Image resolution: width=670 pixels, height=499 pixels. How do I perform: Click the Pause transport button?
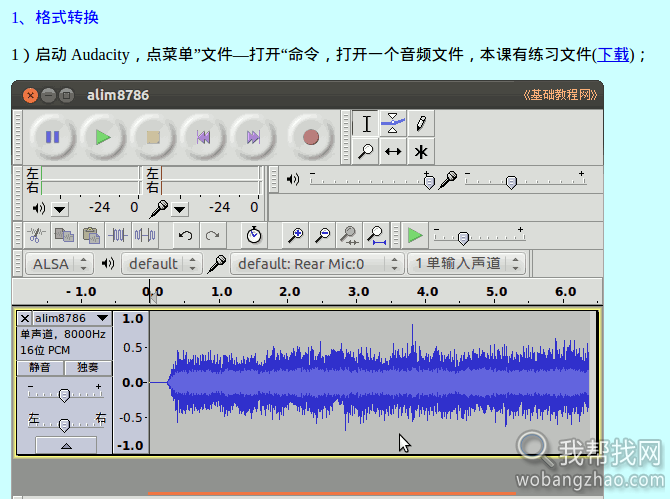click(53, 138)
